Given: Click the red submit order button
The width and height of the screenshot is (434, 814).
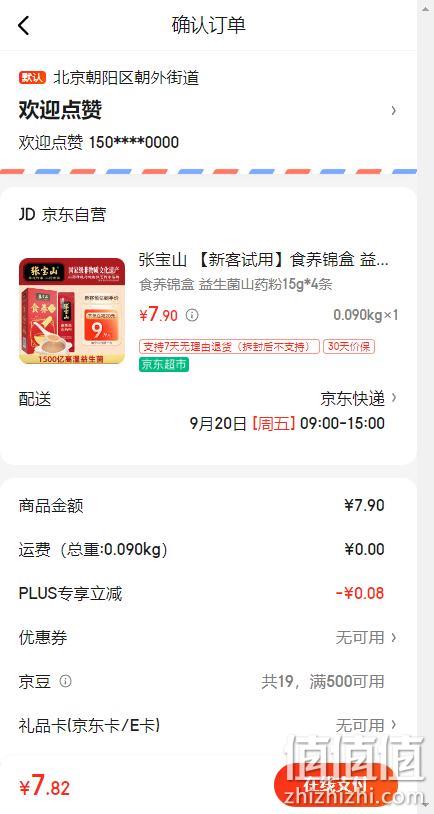Looking at the screenshot, I should click(335, 784).
